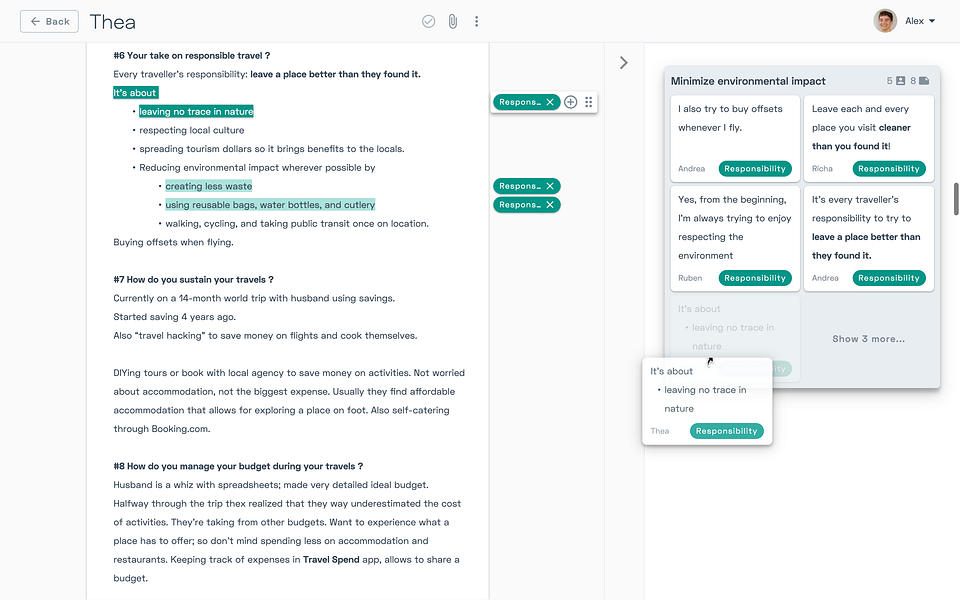Click highlighted text 'creating less waste'
This screenshot has width=960, height=600.
(209, 186)
